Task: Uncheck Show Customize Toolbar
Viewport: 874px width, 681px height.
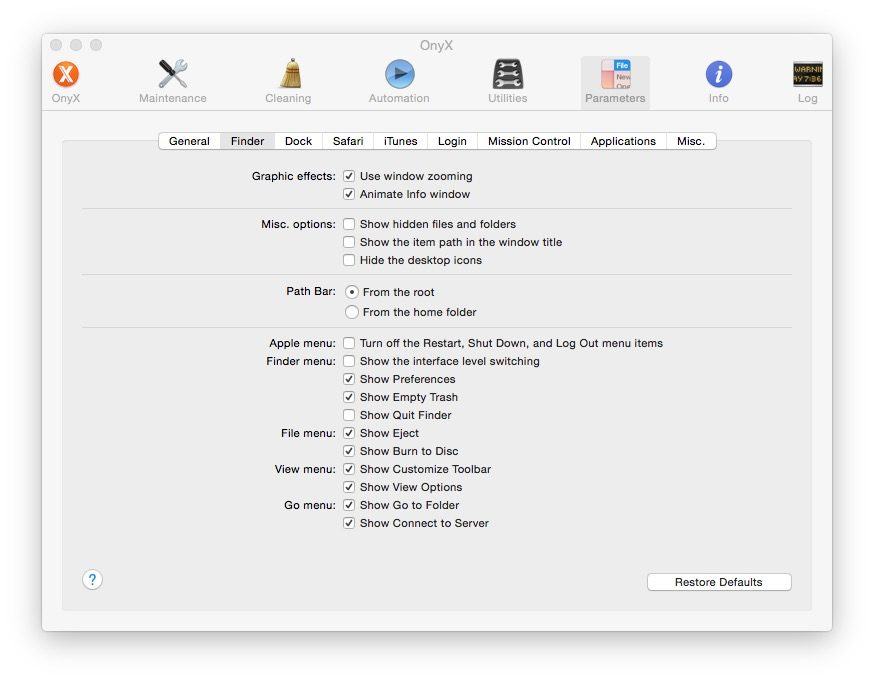Action: click(349, 469)
